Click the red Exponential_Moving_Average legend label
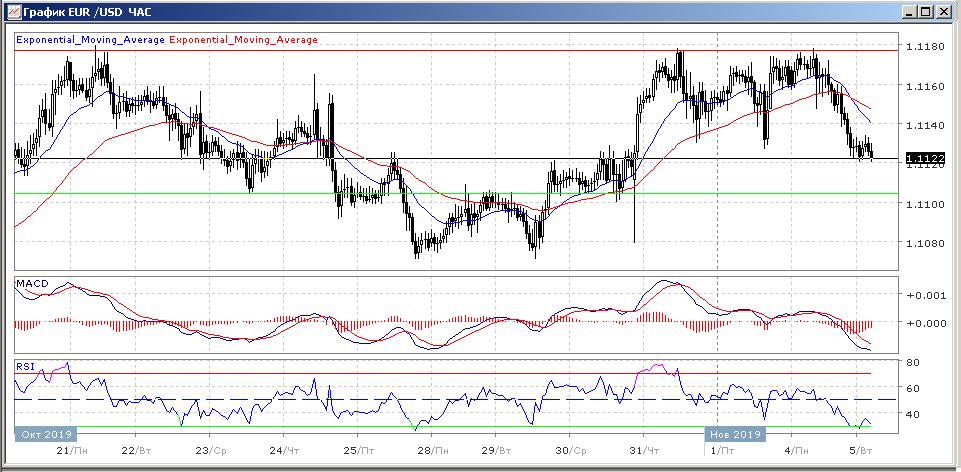961x472 pixels. [243, 40]
